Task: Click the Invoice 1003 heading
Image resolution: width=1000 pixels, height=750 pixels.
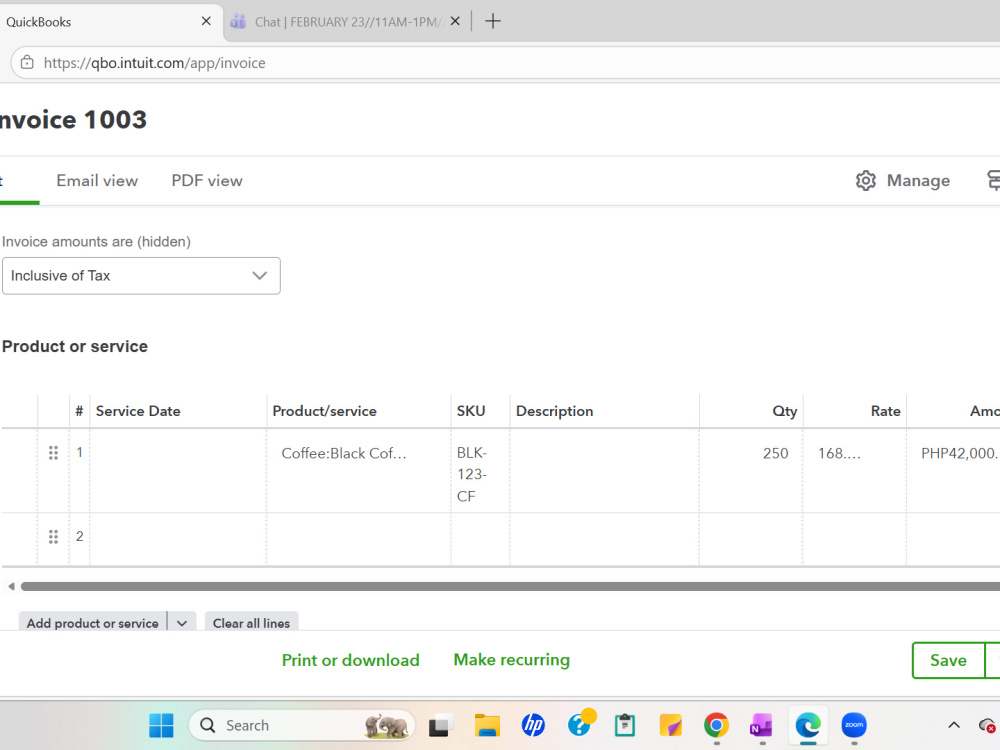Action: coord(73,120)
